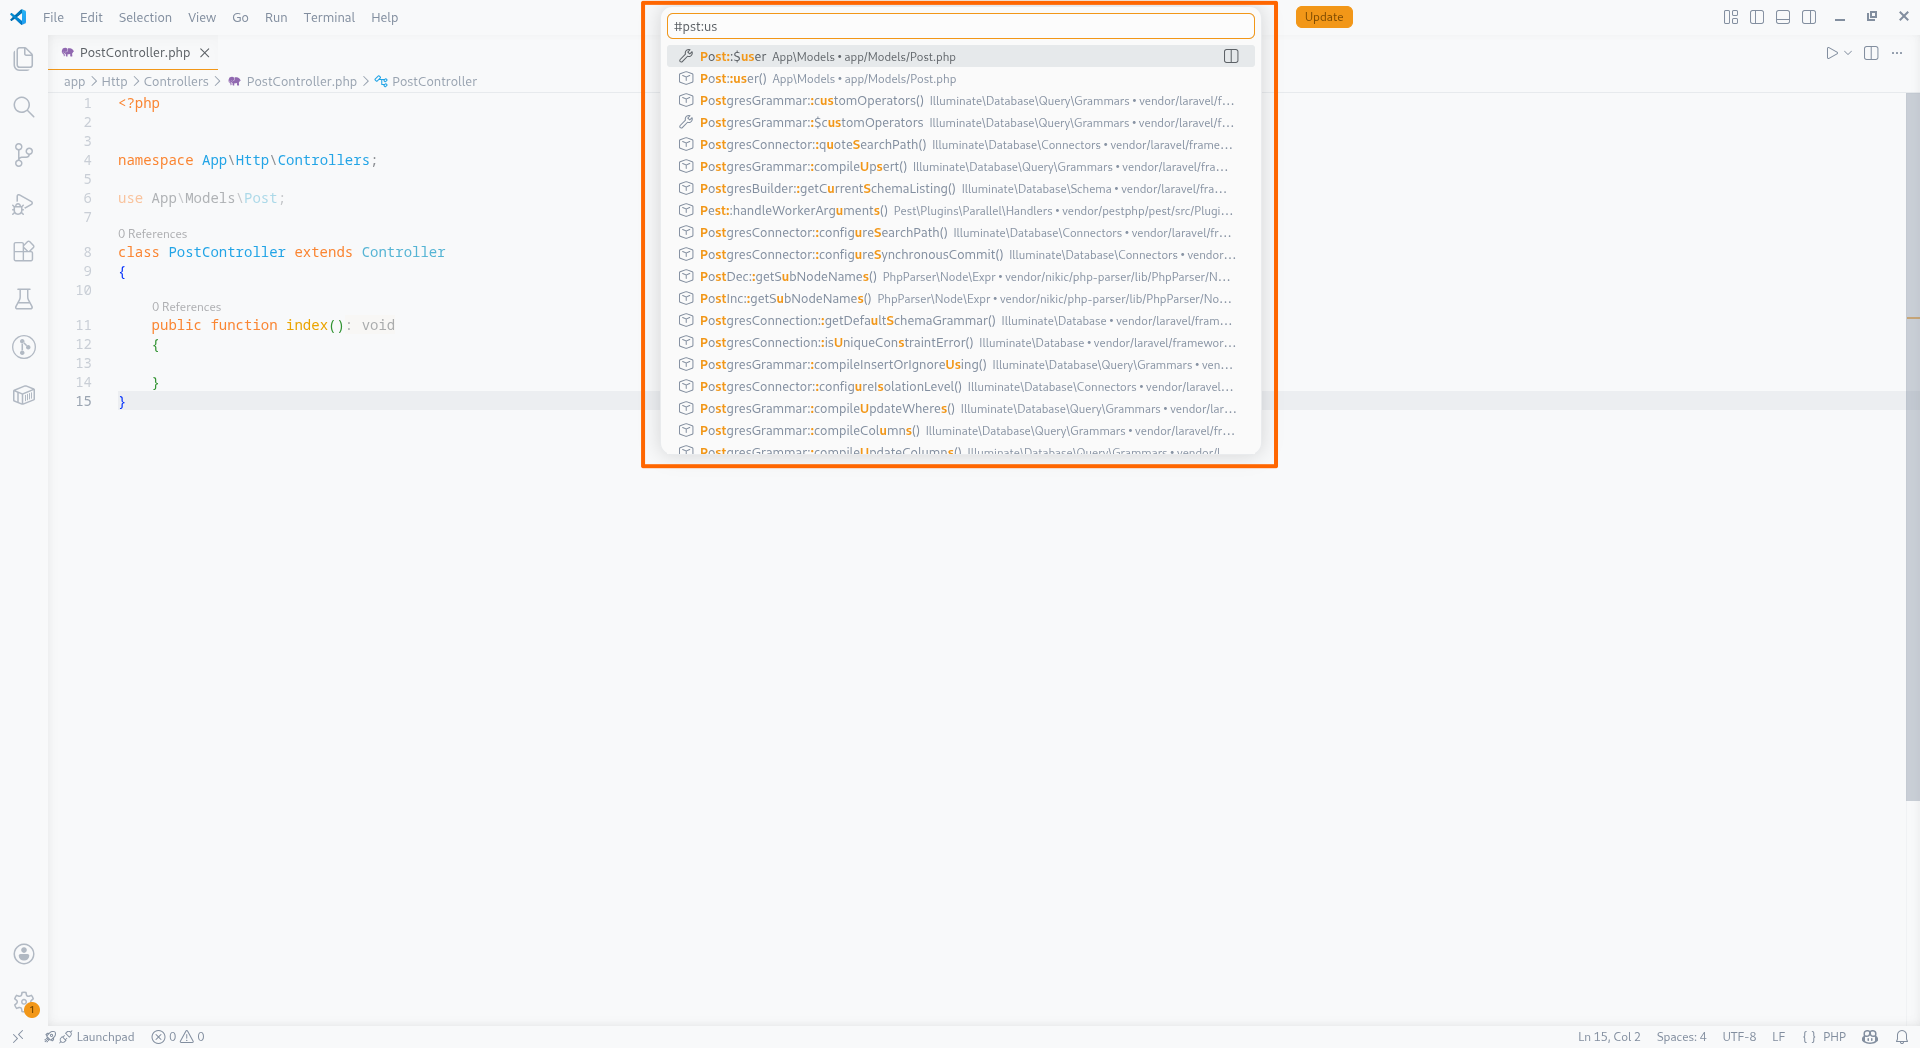Open the Accounts menu icon

[24, 954]
